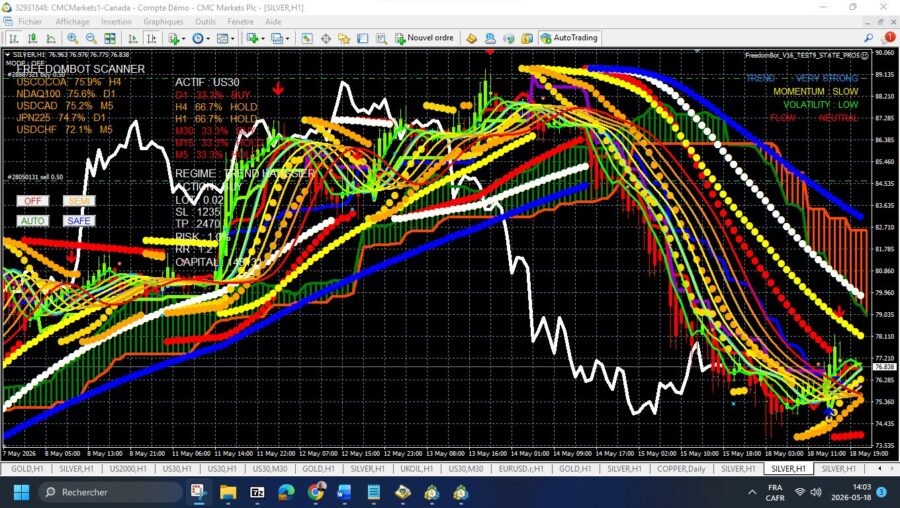Open Word from the taskbar

[344, 492]
